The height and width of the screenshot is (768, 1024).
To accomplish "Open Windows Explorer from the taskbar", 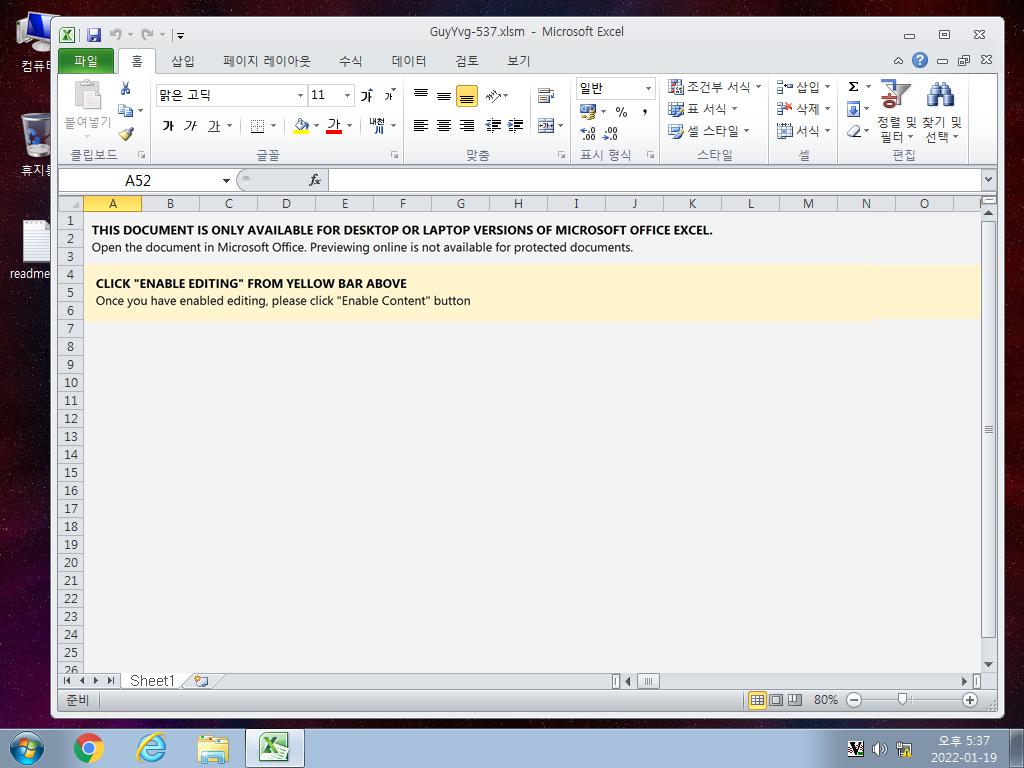I will (x=213, y=748).
